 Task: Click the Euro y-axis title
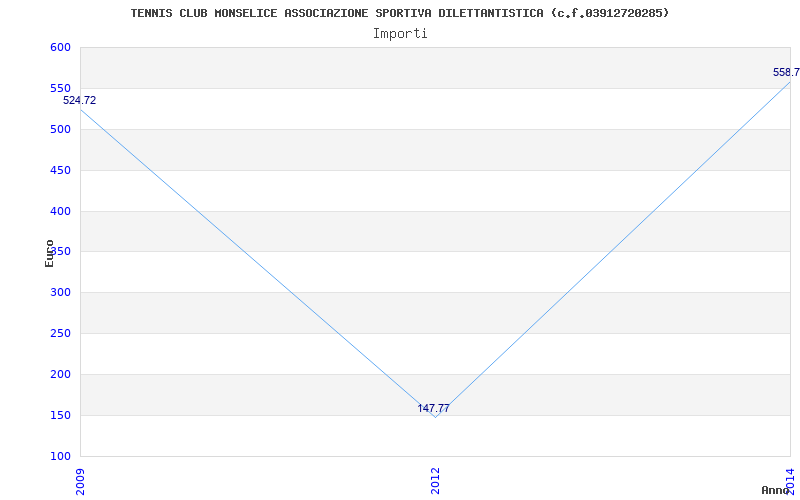pyautogui.click(x=49, y=254)
